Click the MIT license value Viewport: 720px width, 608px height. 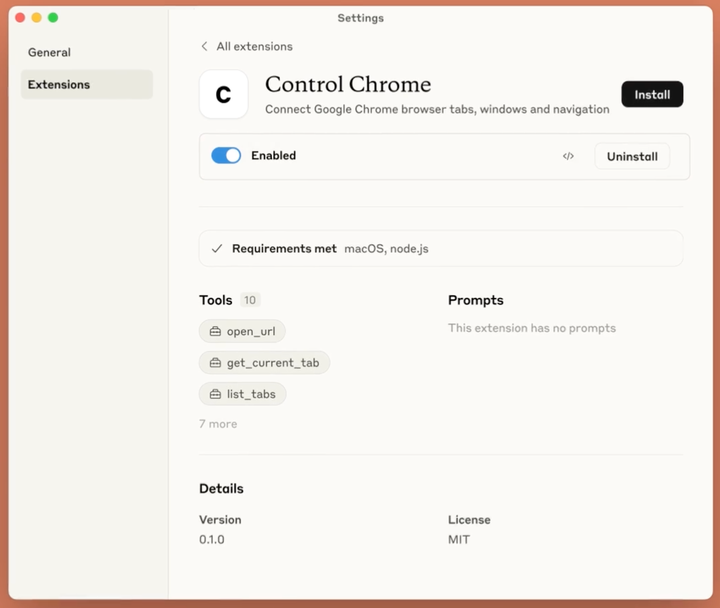(459, 540)
